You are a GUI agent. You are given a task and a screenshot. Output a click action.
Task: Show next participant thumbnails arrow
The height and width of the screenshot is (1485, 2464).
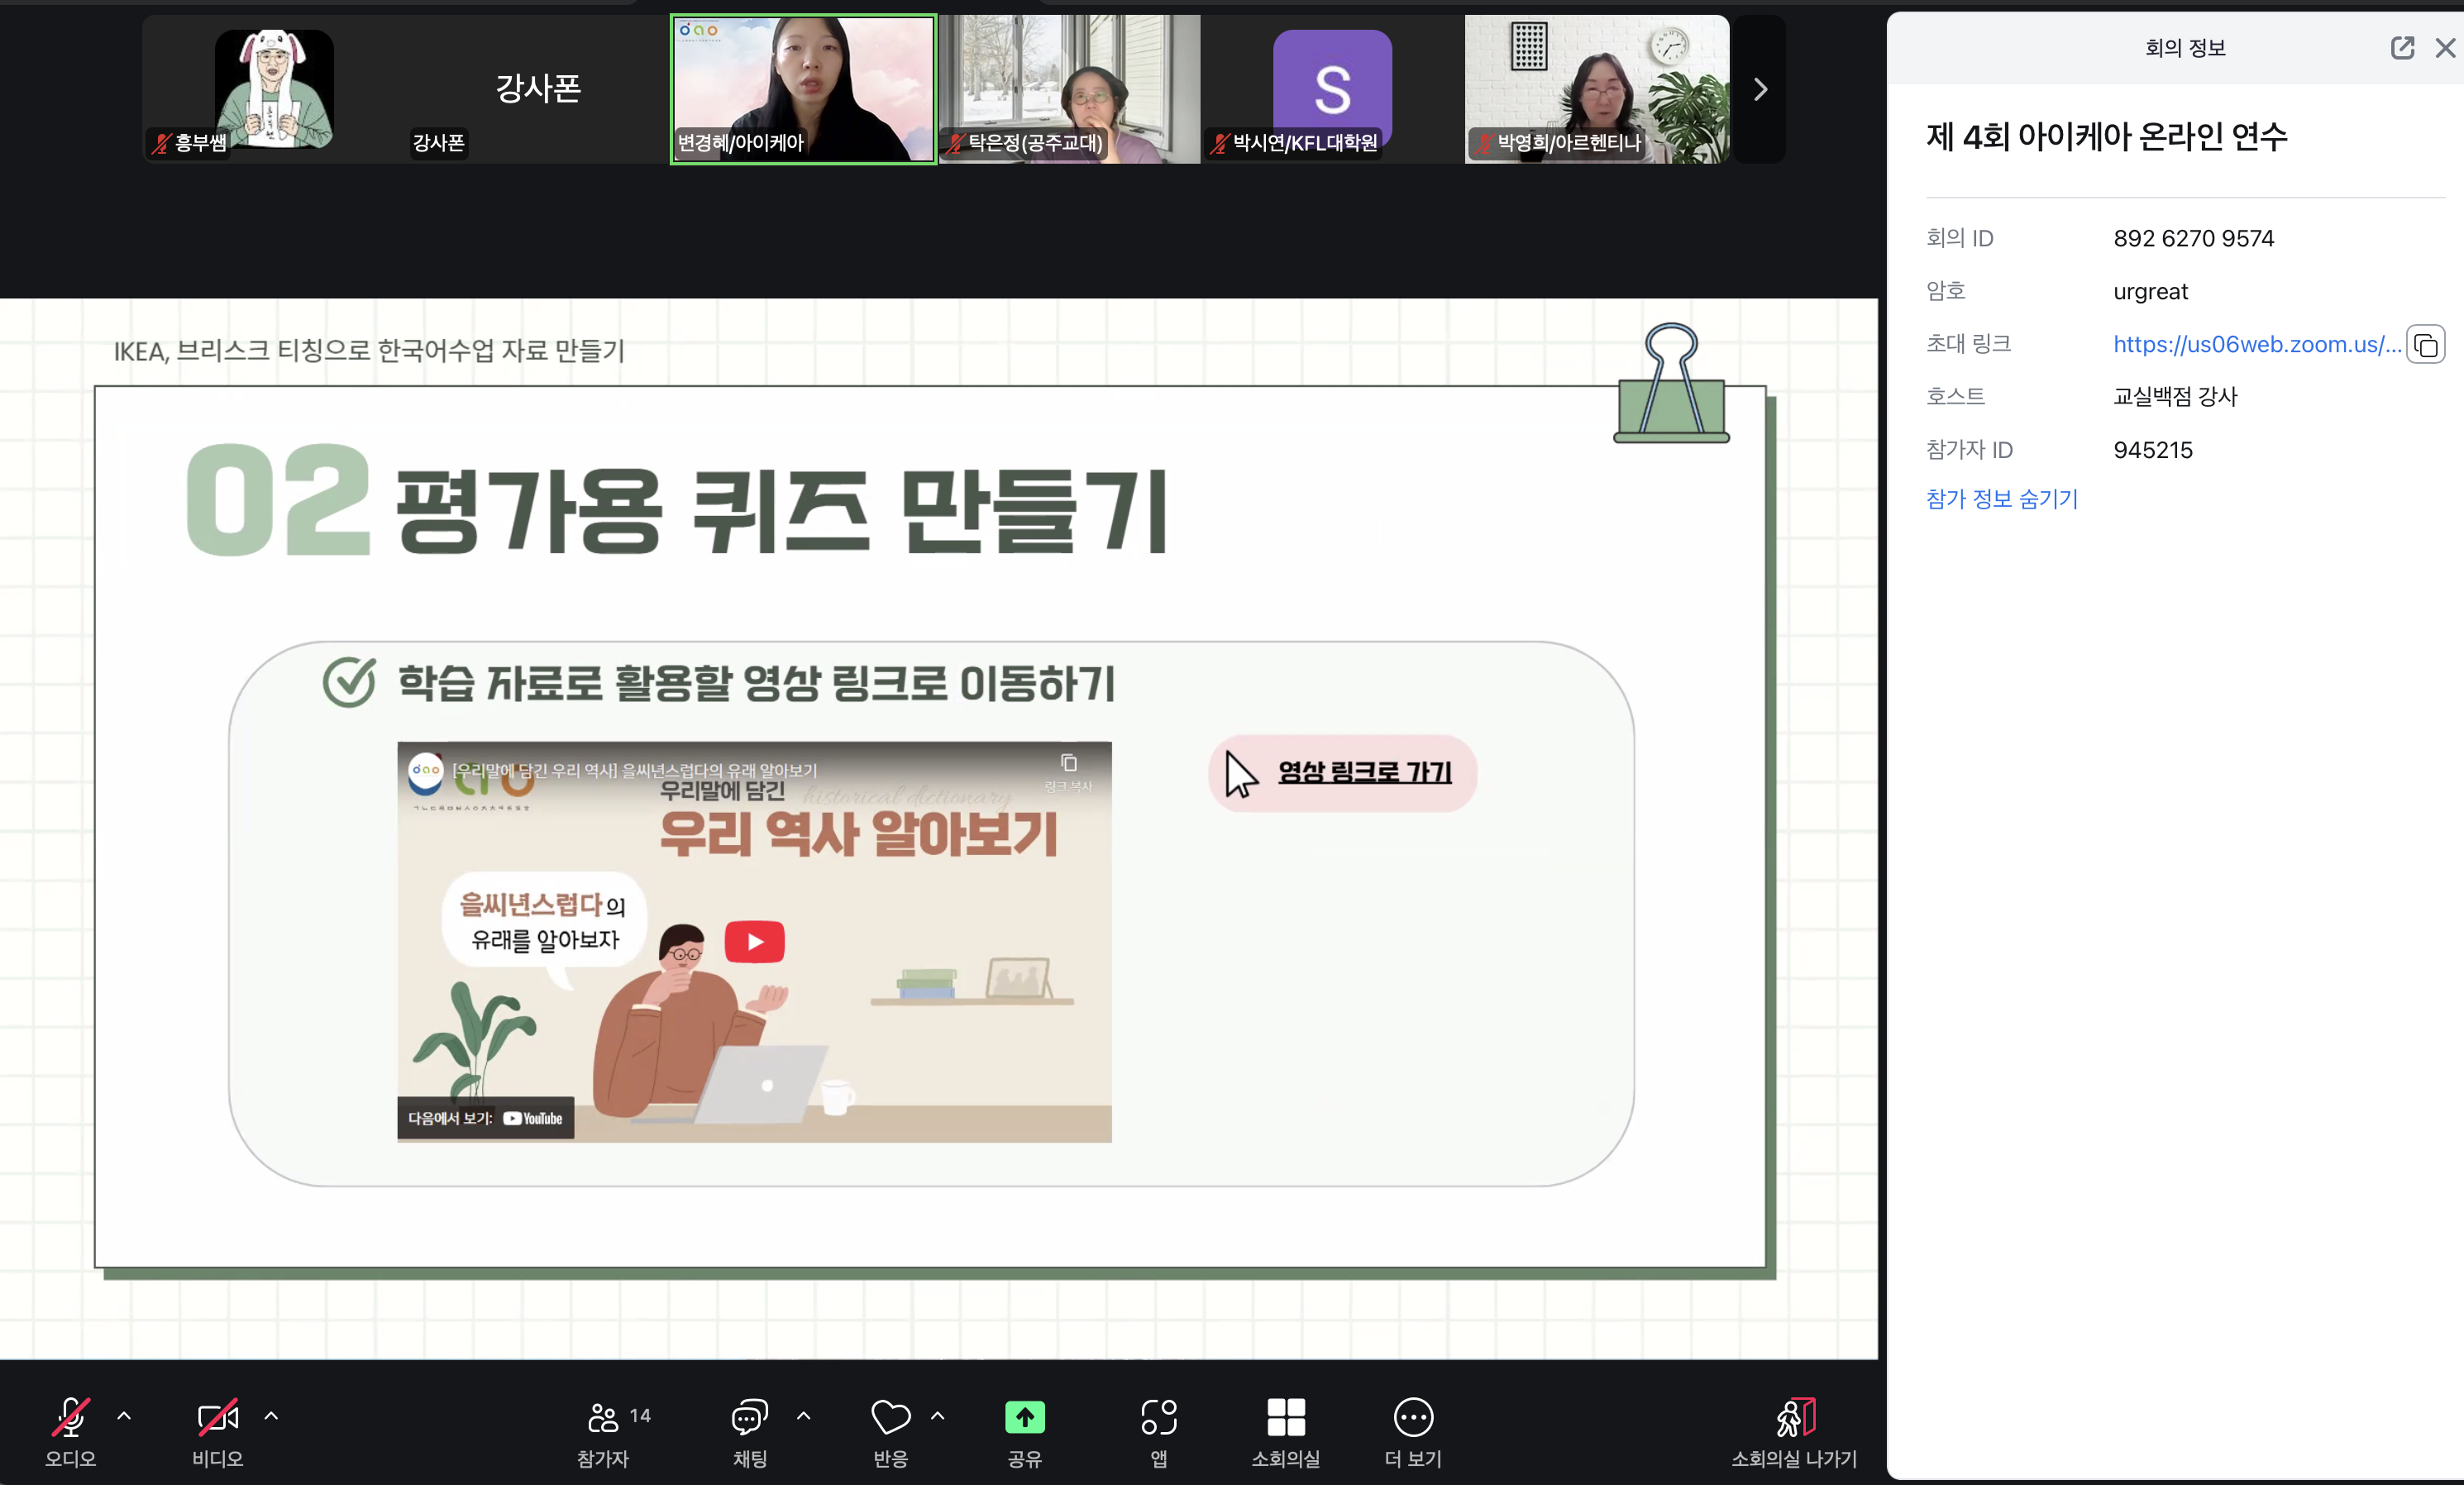coord(1760,89)
